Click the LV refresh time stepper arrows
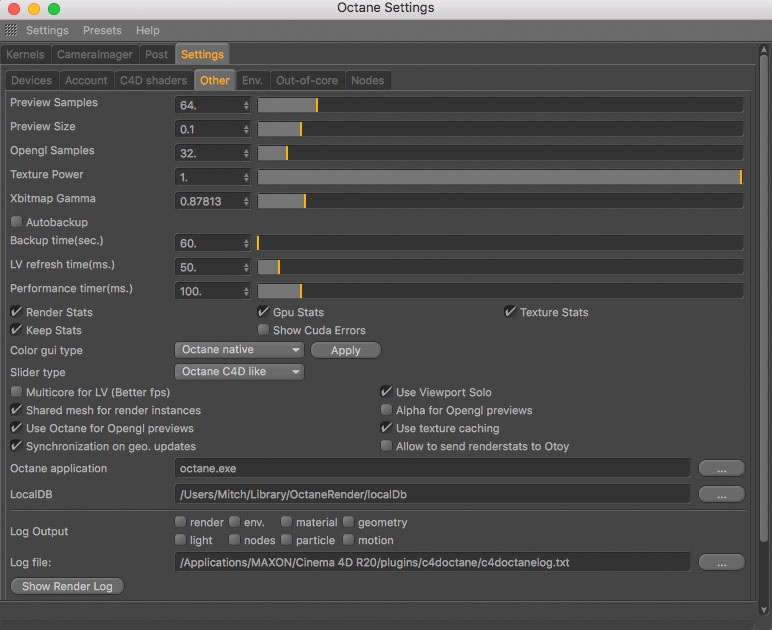772x630 pixels. [246, 267]
